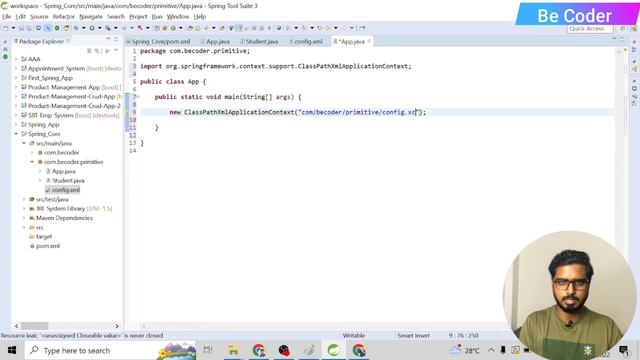Expand the com.becoder package
This screenshot has width=640, height=360.
click(x=32, y=153)
